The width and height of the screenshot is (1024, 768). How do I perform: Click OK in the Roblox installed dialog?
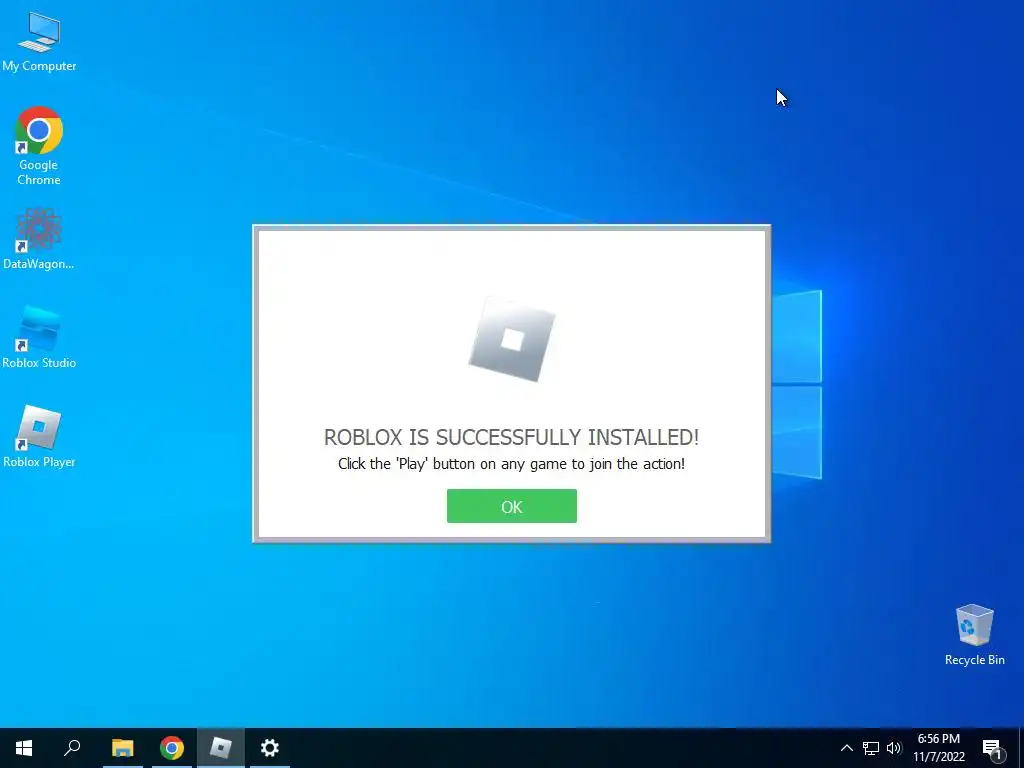pyautogui.click(x=511, y=506)
